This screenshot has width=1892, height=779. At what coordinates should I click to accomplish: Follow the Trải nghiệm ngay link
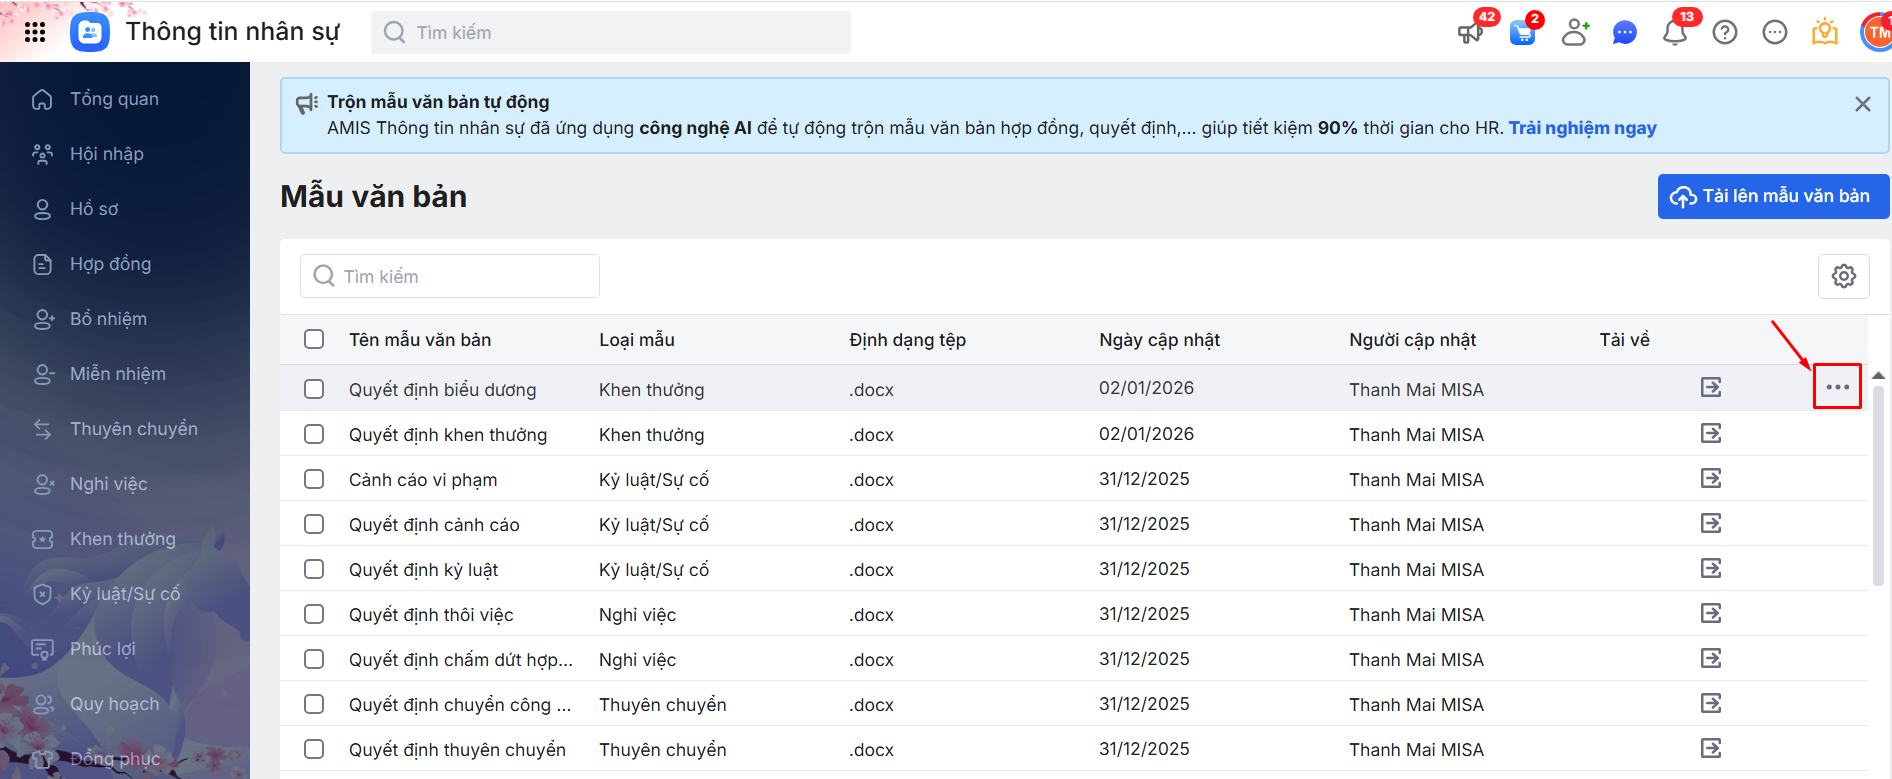1582,128
